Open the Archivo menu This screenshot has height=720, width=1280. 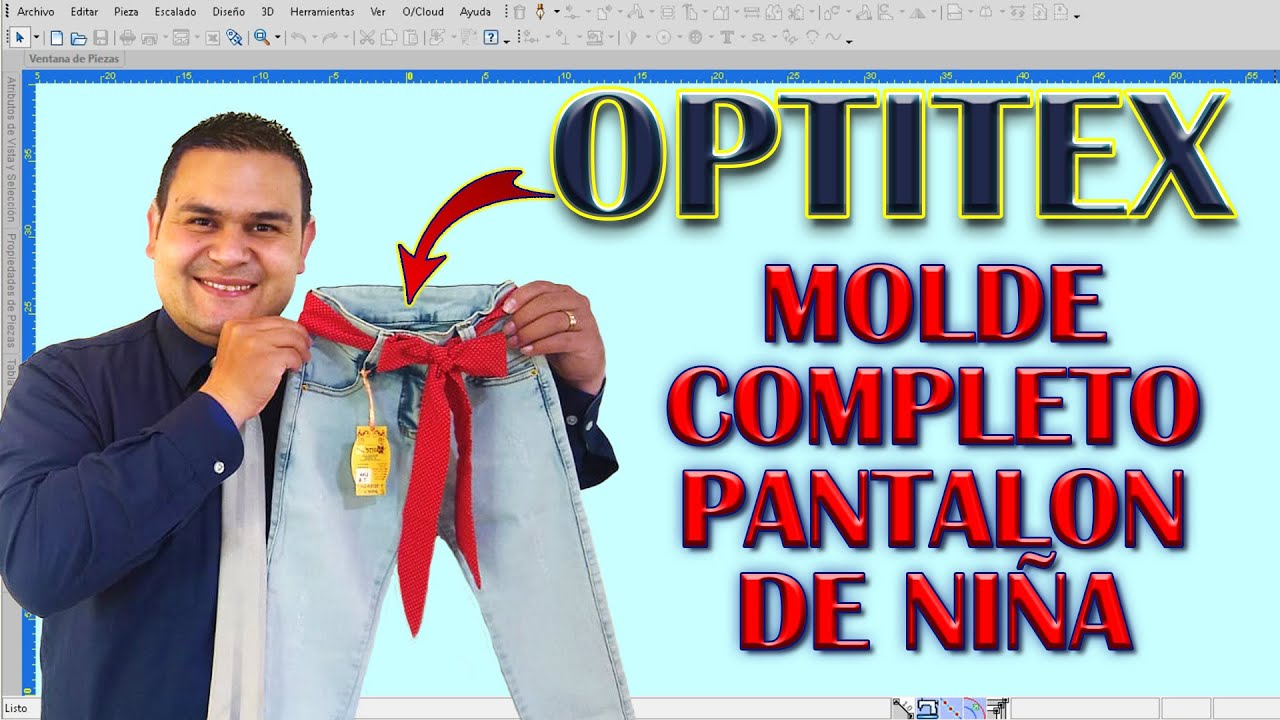coord(36,12)
